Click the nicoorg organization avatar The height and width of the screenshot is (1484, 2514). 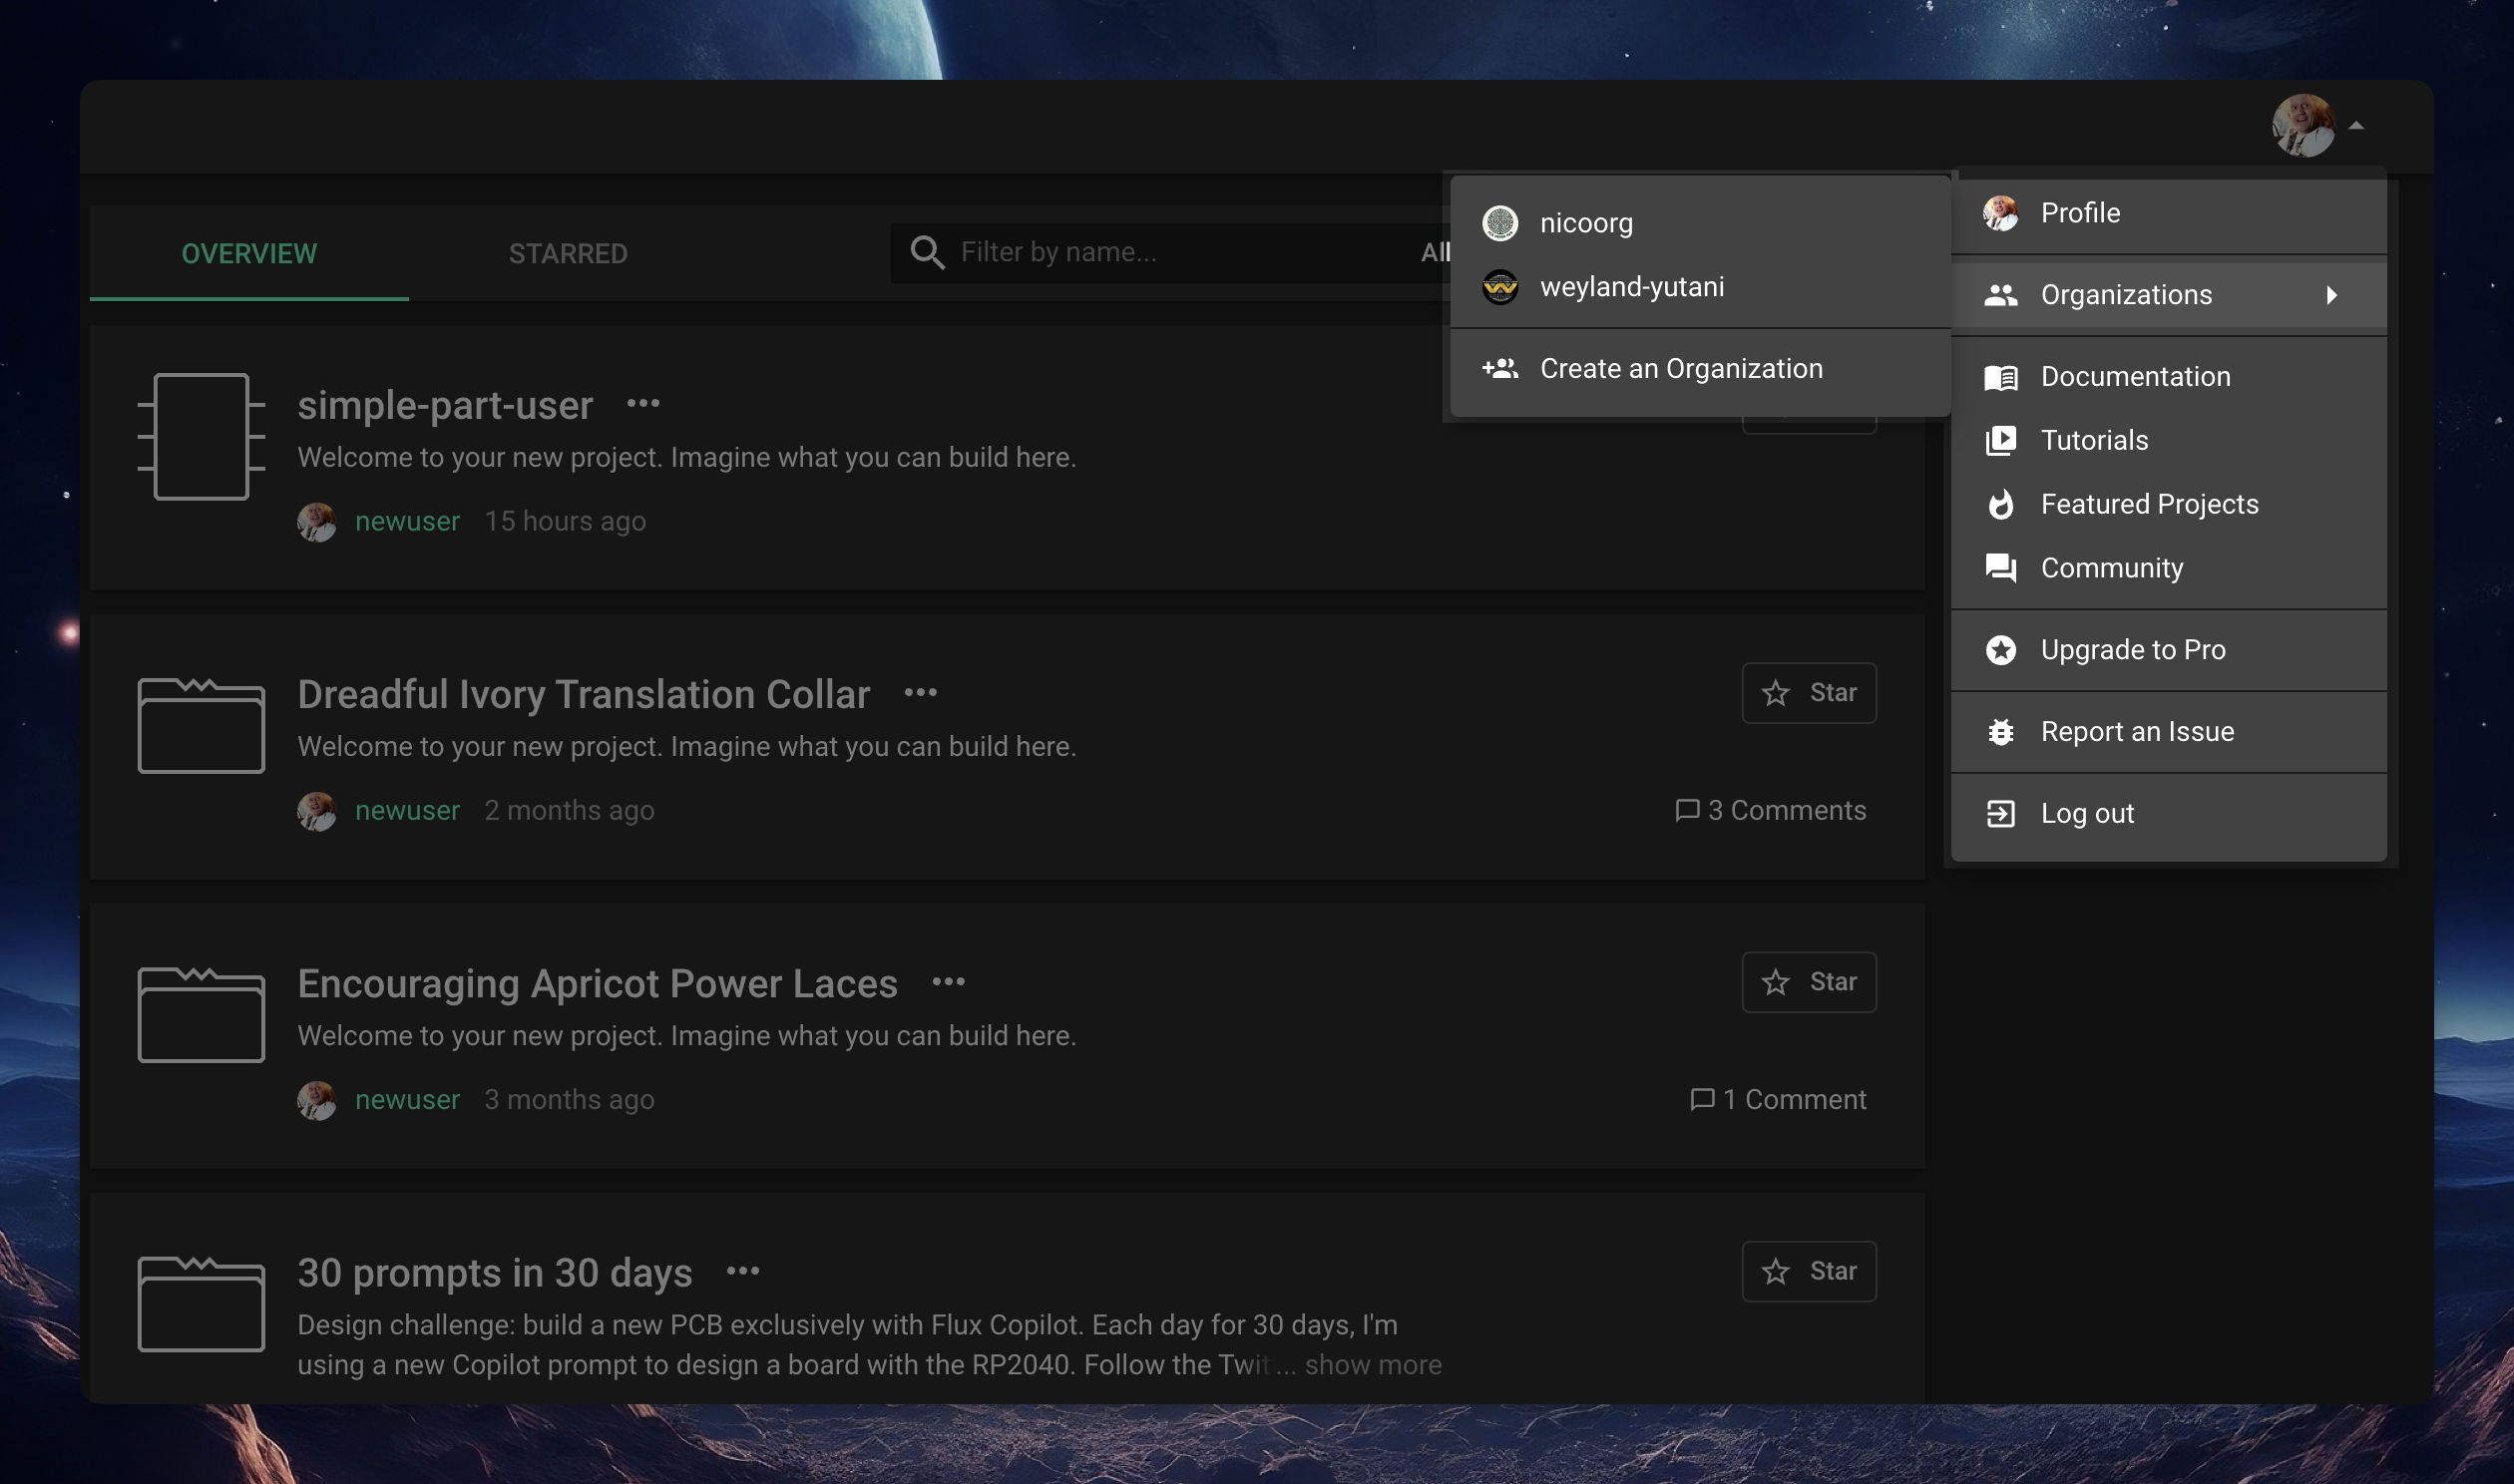(1499, 223)
